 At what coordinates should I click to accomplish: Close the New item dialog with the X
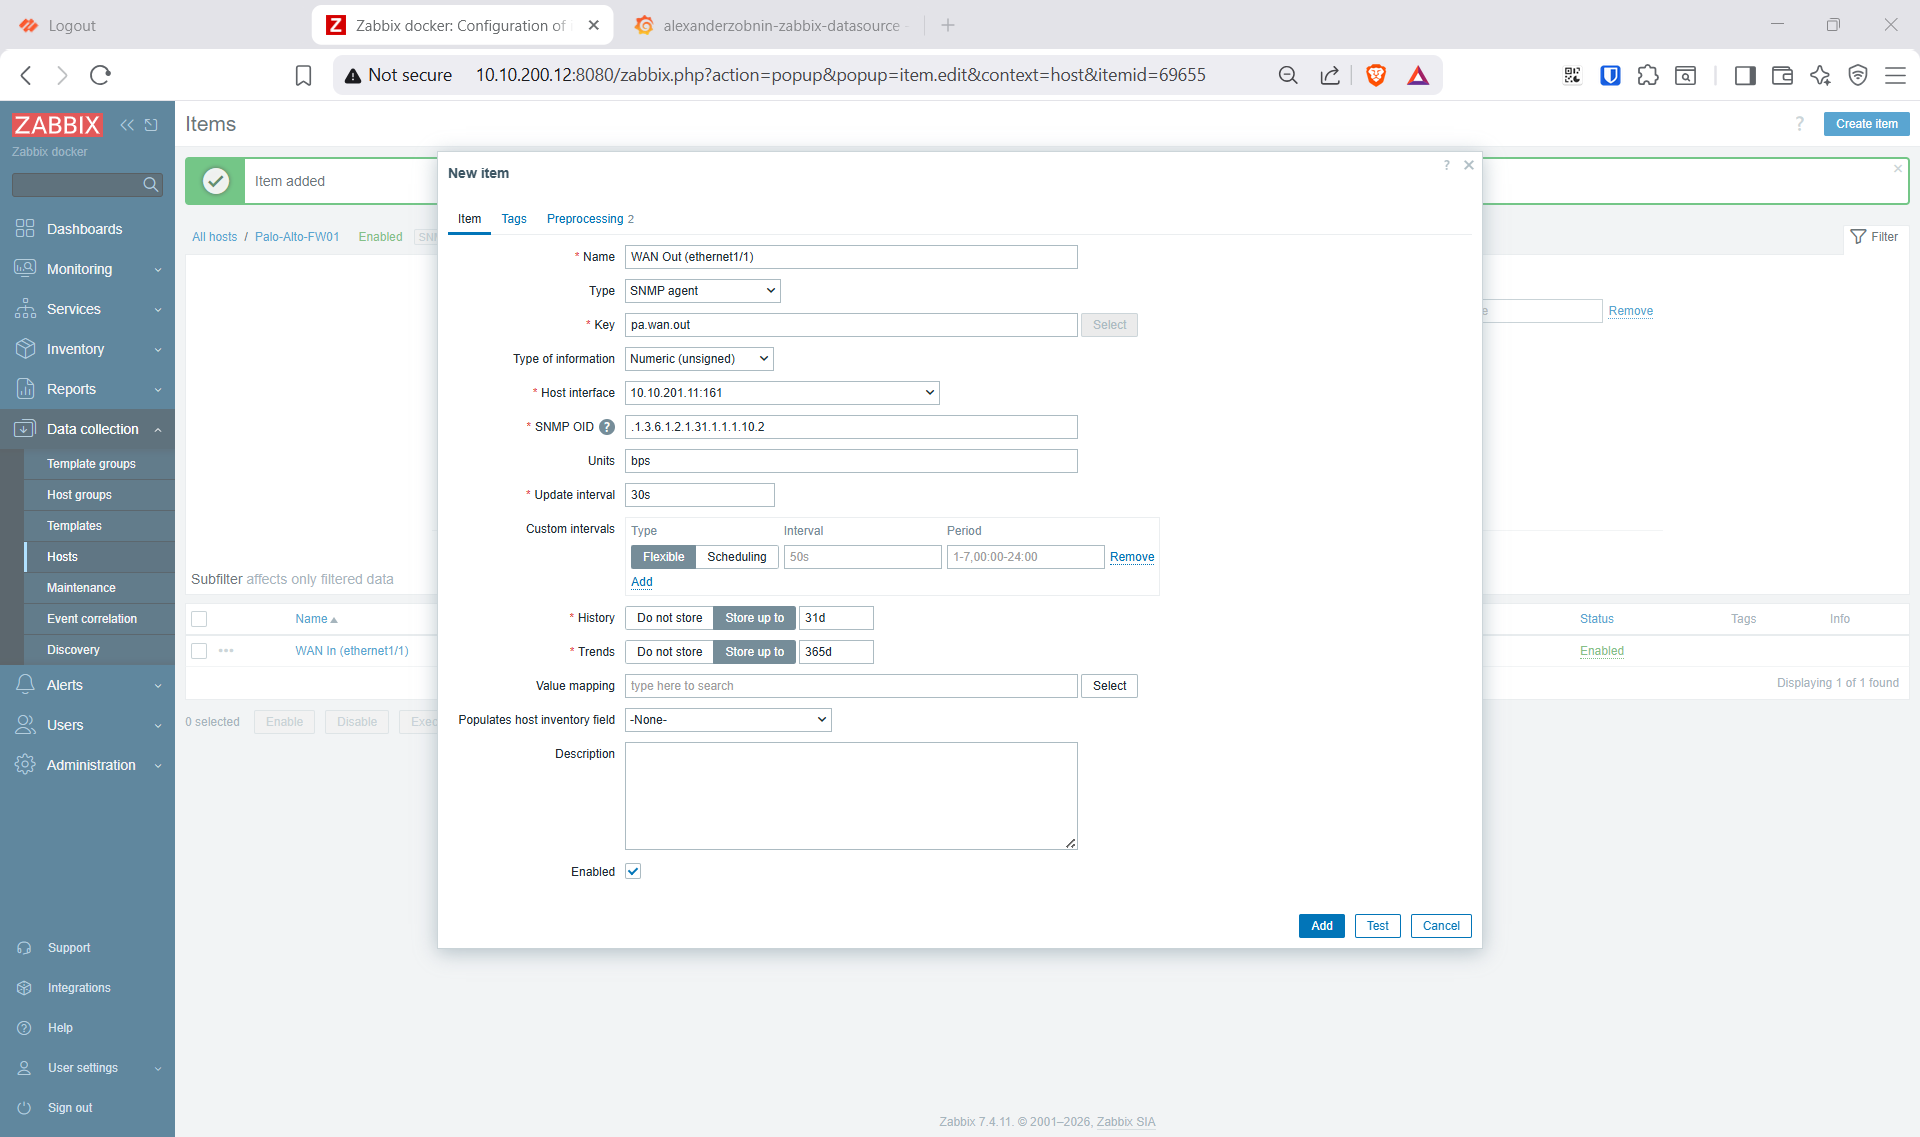click(1469, 165)
